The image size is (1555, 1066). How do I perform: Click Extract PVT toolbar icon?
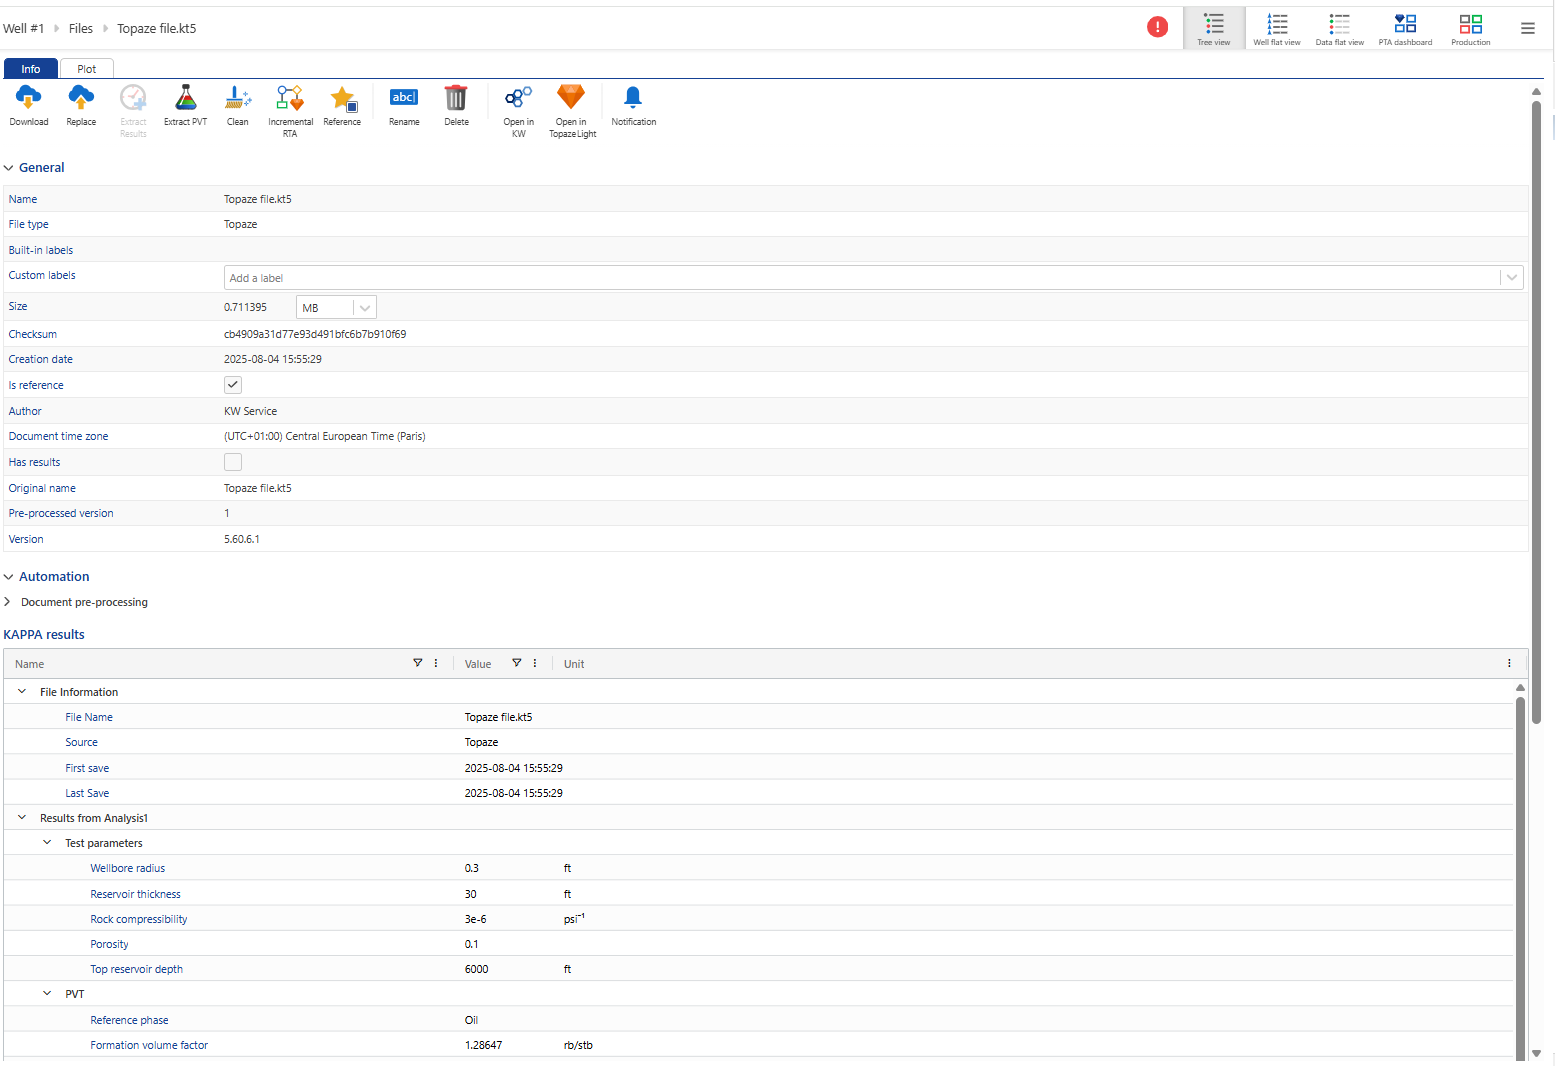(x=185, y=106)
